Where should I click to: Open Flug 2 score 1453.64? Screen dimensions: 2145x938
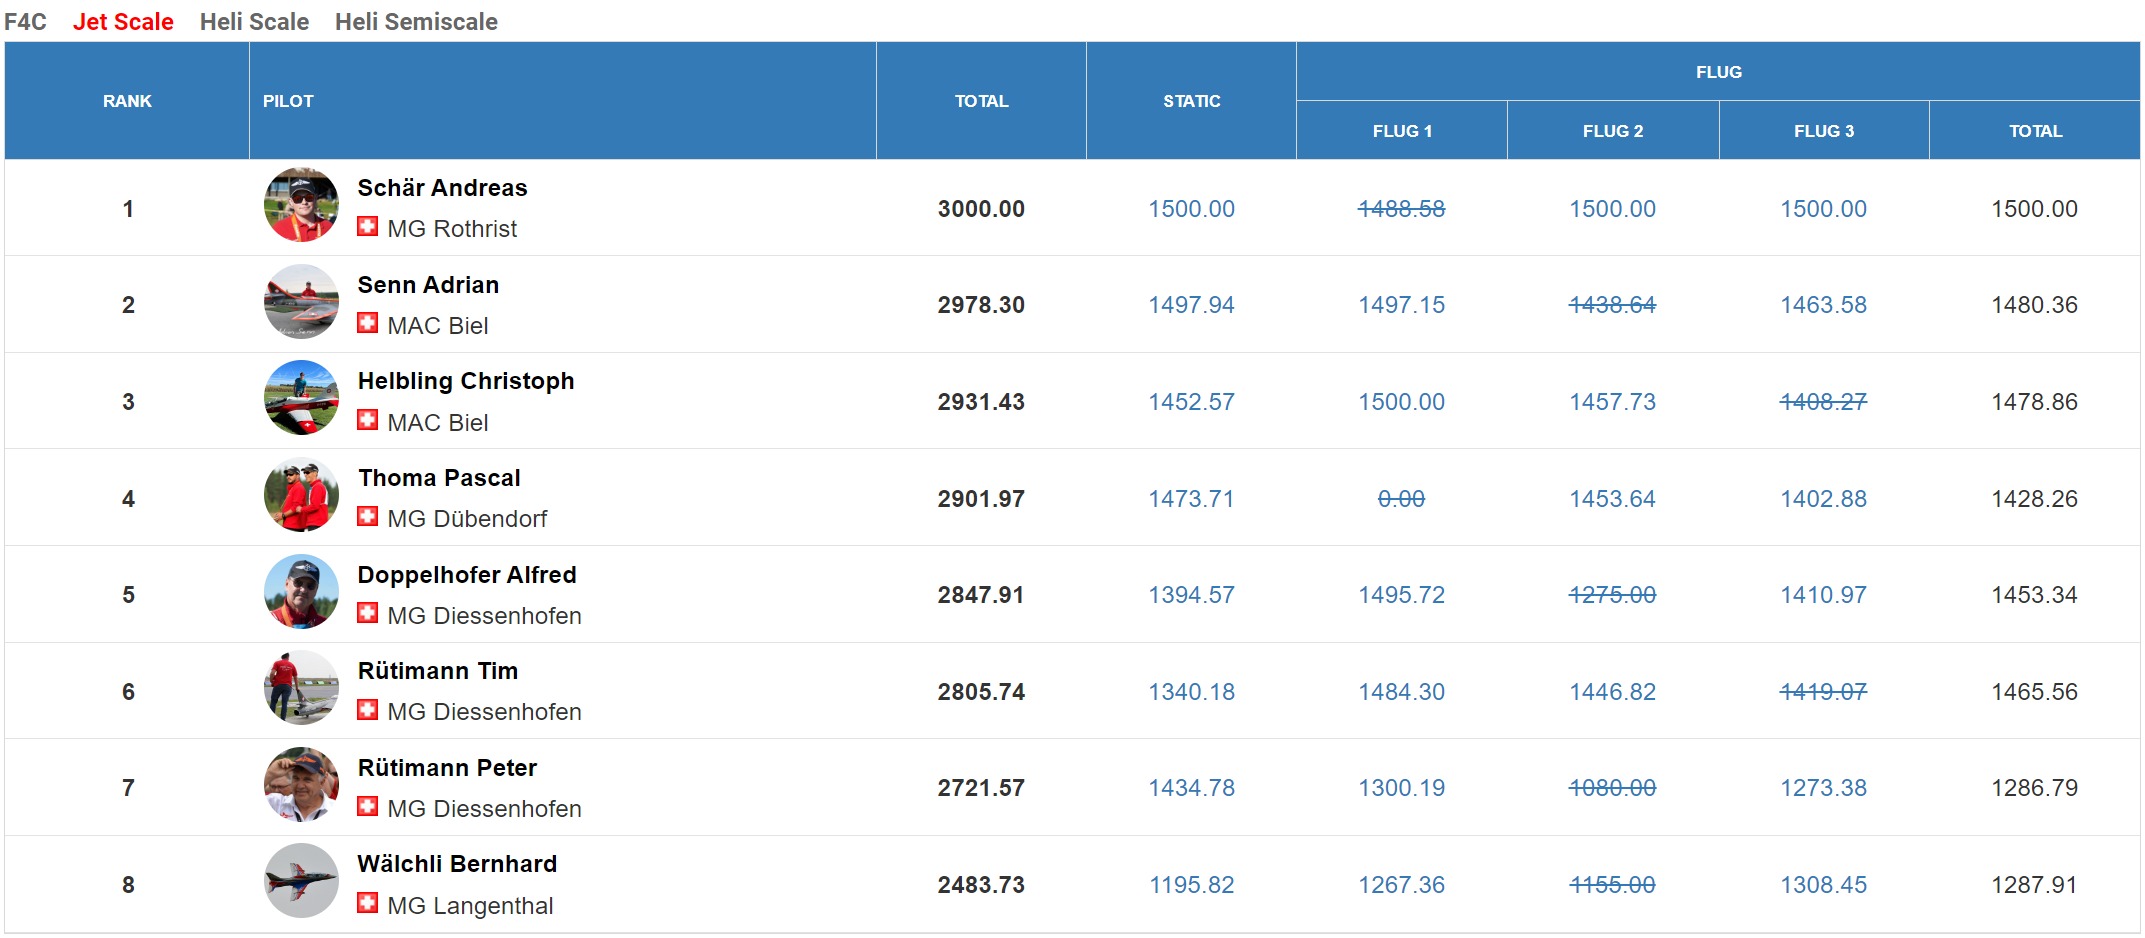(1612, 499)
